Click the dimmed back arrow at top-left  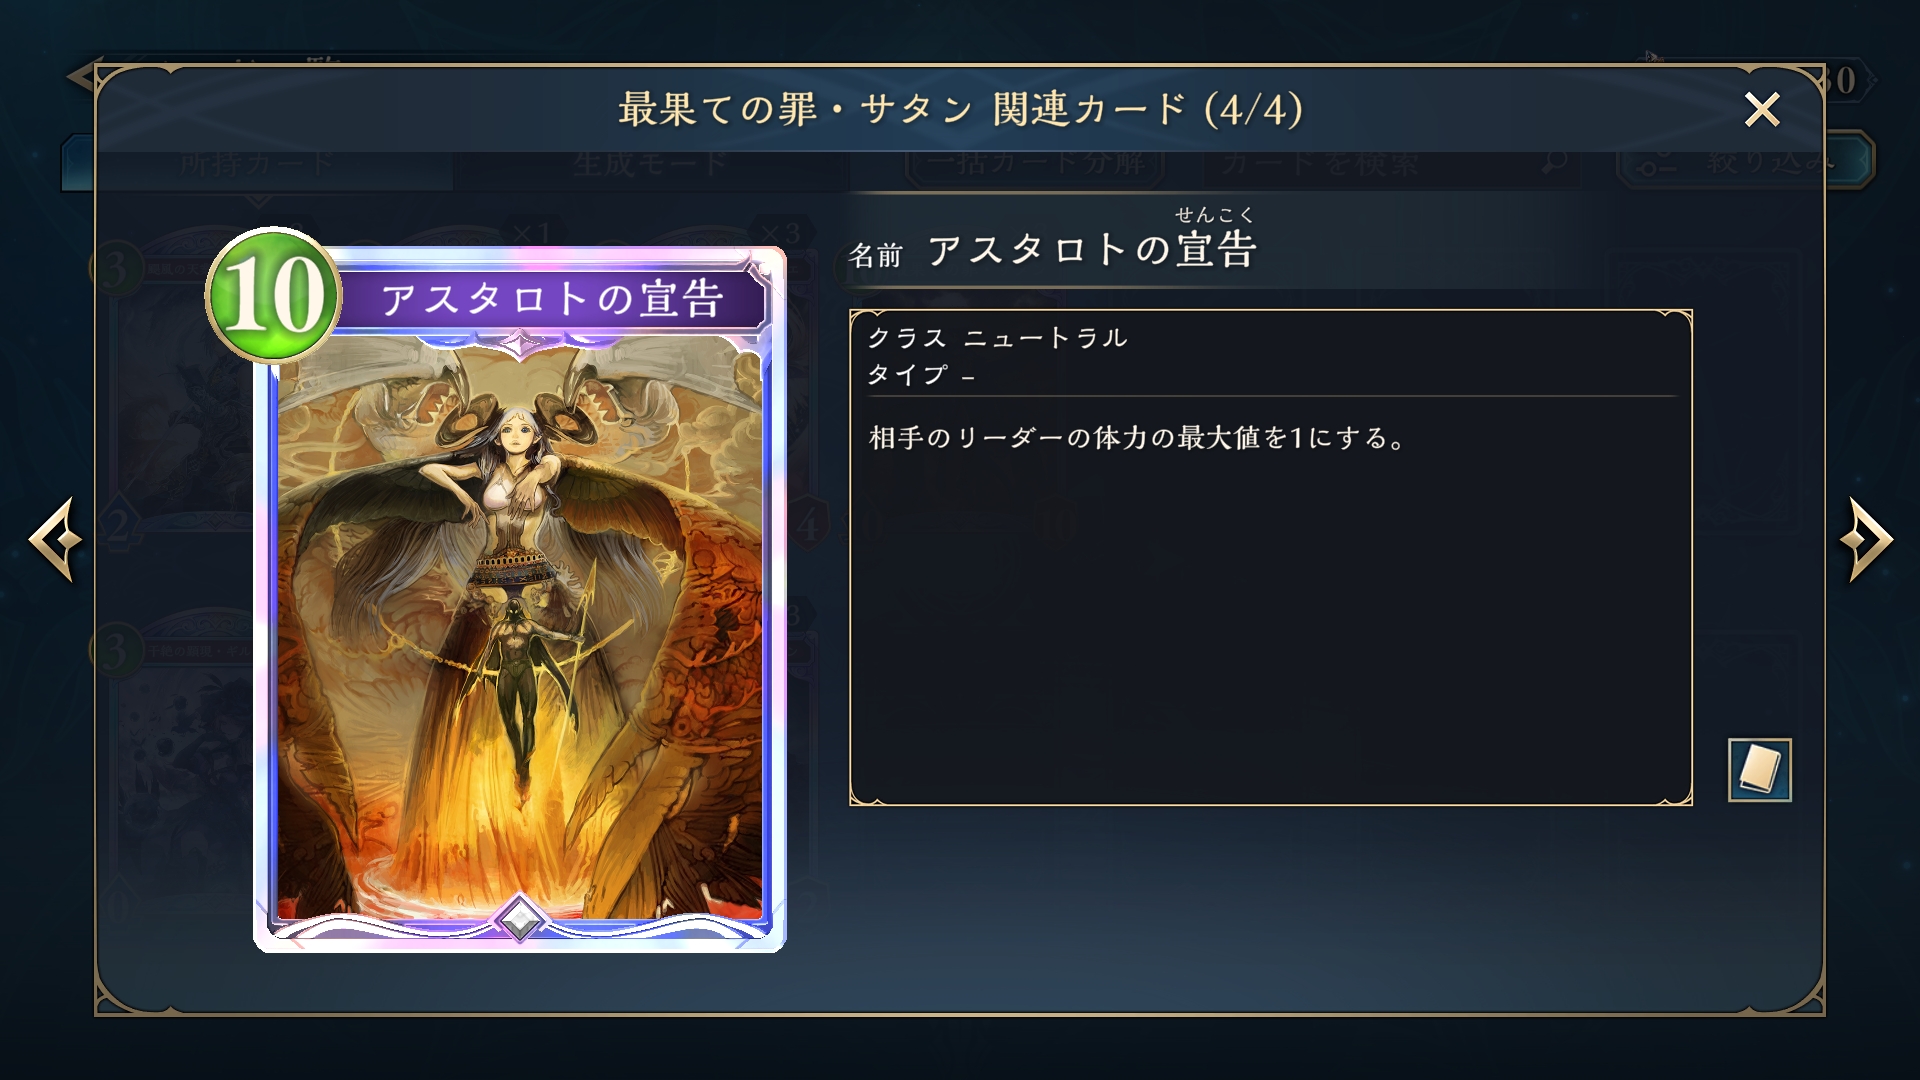coord(80,77)
